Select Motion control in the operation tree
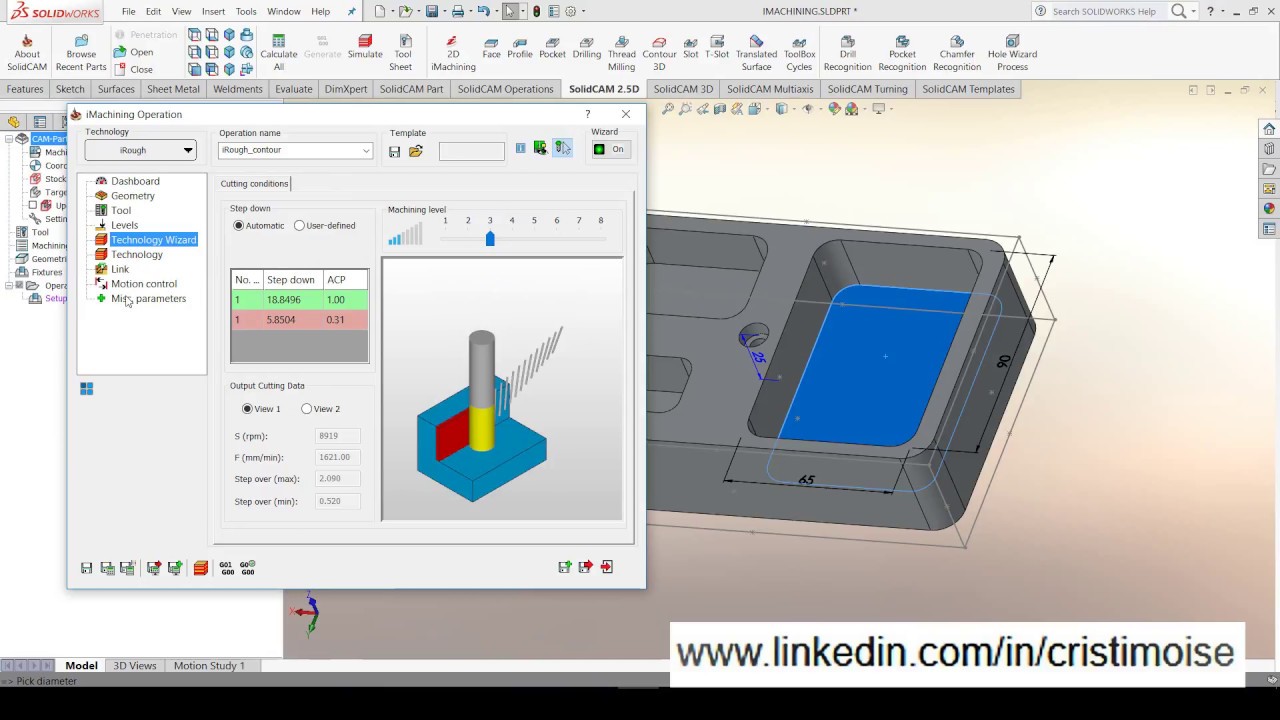Image resolution: width=1280 pixels, height=720 pixels. click(x=143, y=284)
